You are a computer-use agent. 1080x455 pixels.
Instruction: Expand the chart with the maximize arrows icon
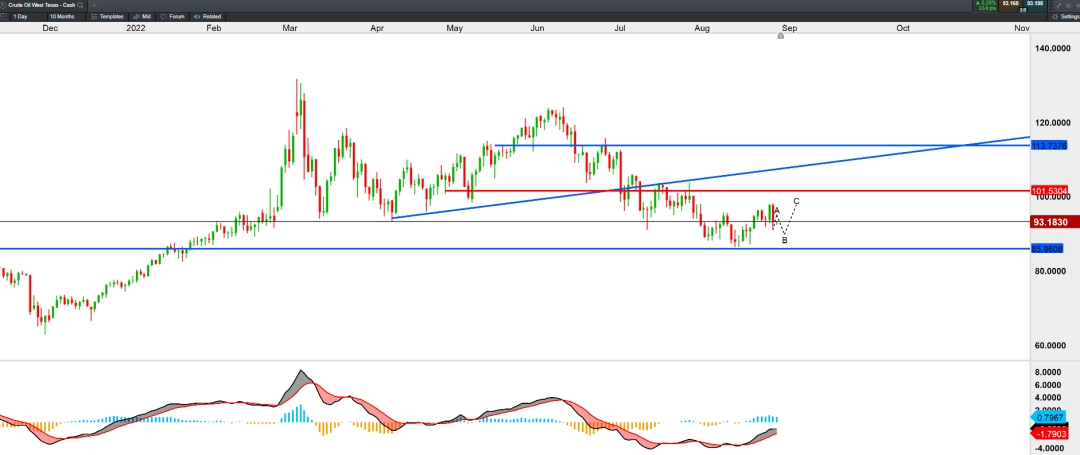coord(1059,6)
